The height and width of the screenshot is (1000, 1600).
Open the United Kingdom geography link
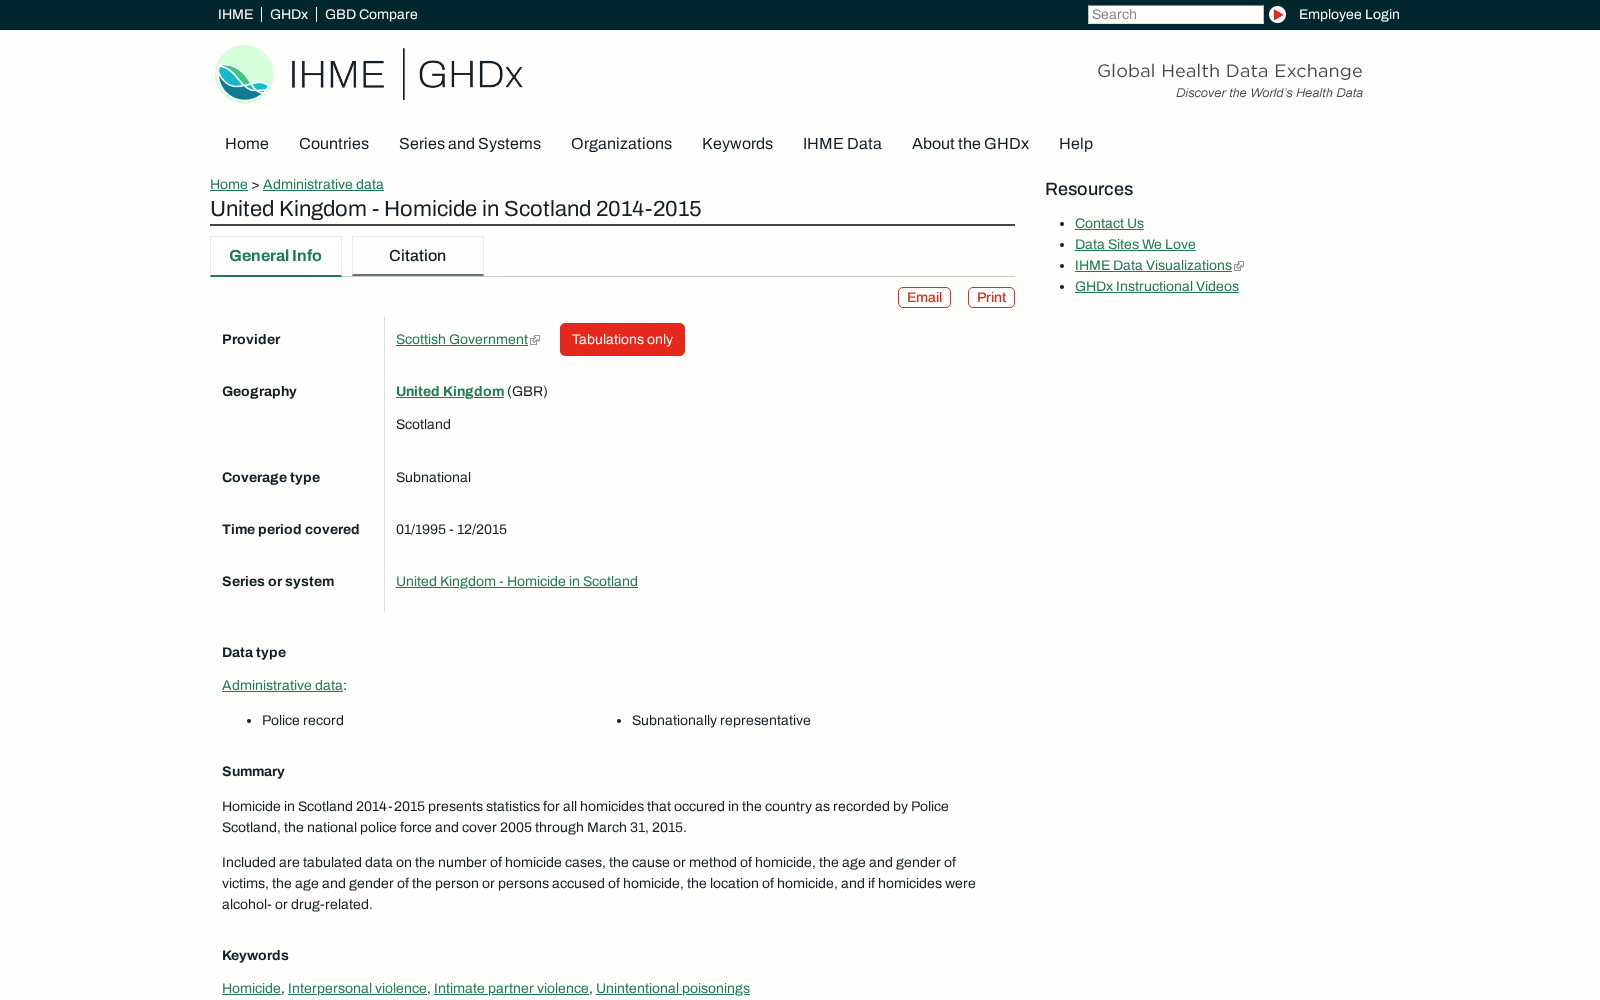click(450, 391)
